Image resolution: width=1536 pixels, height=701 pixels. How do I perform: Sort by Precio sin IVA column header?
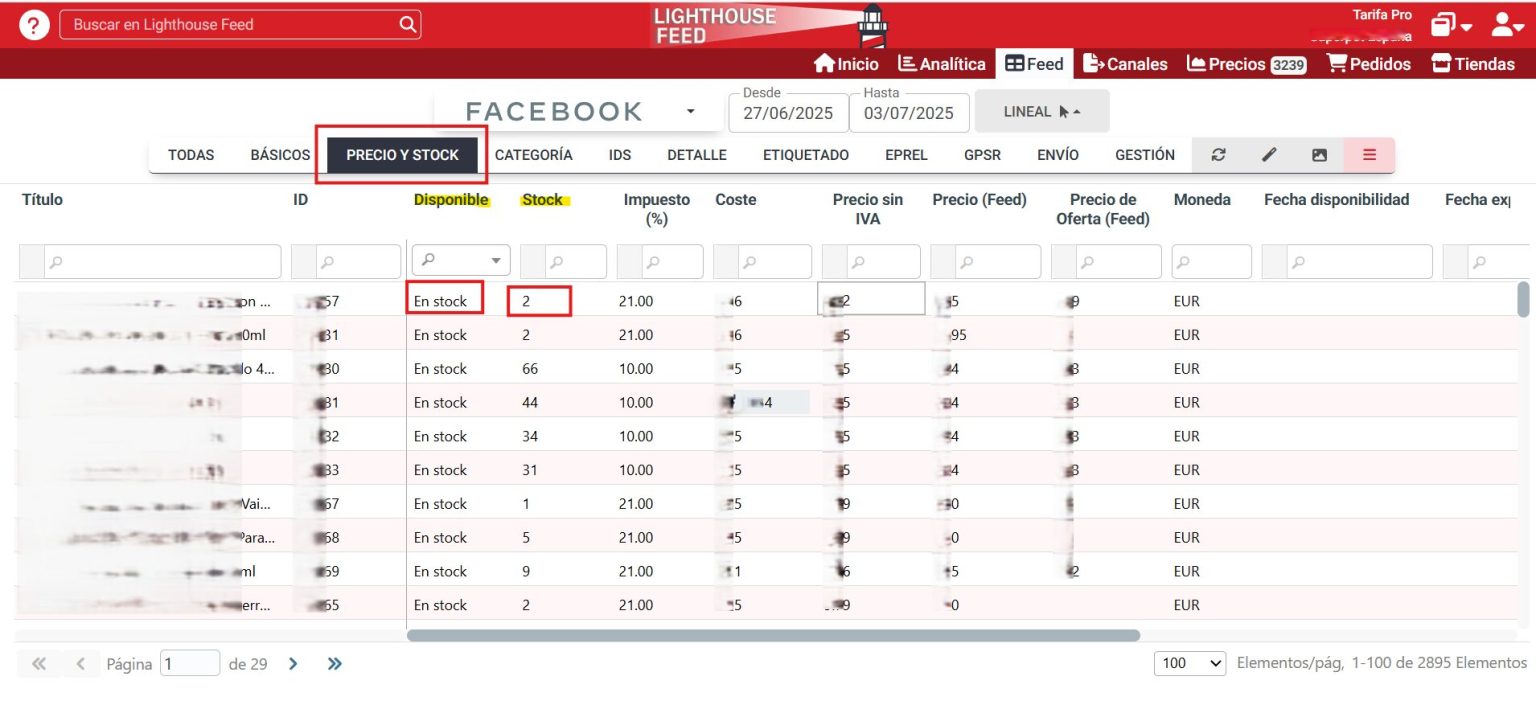click(868, 209)
